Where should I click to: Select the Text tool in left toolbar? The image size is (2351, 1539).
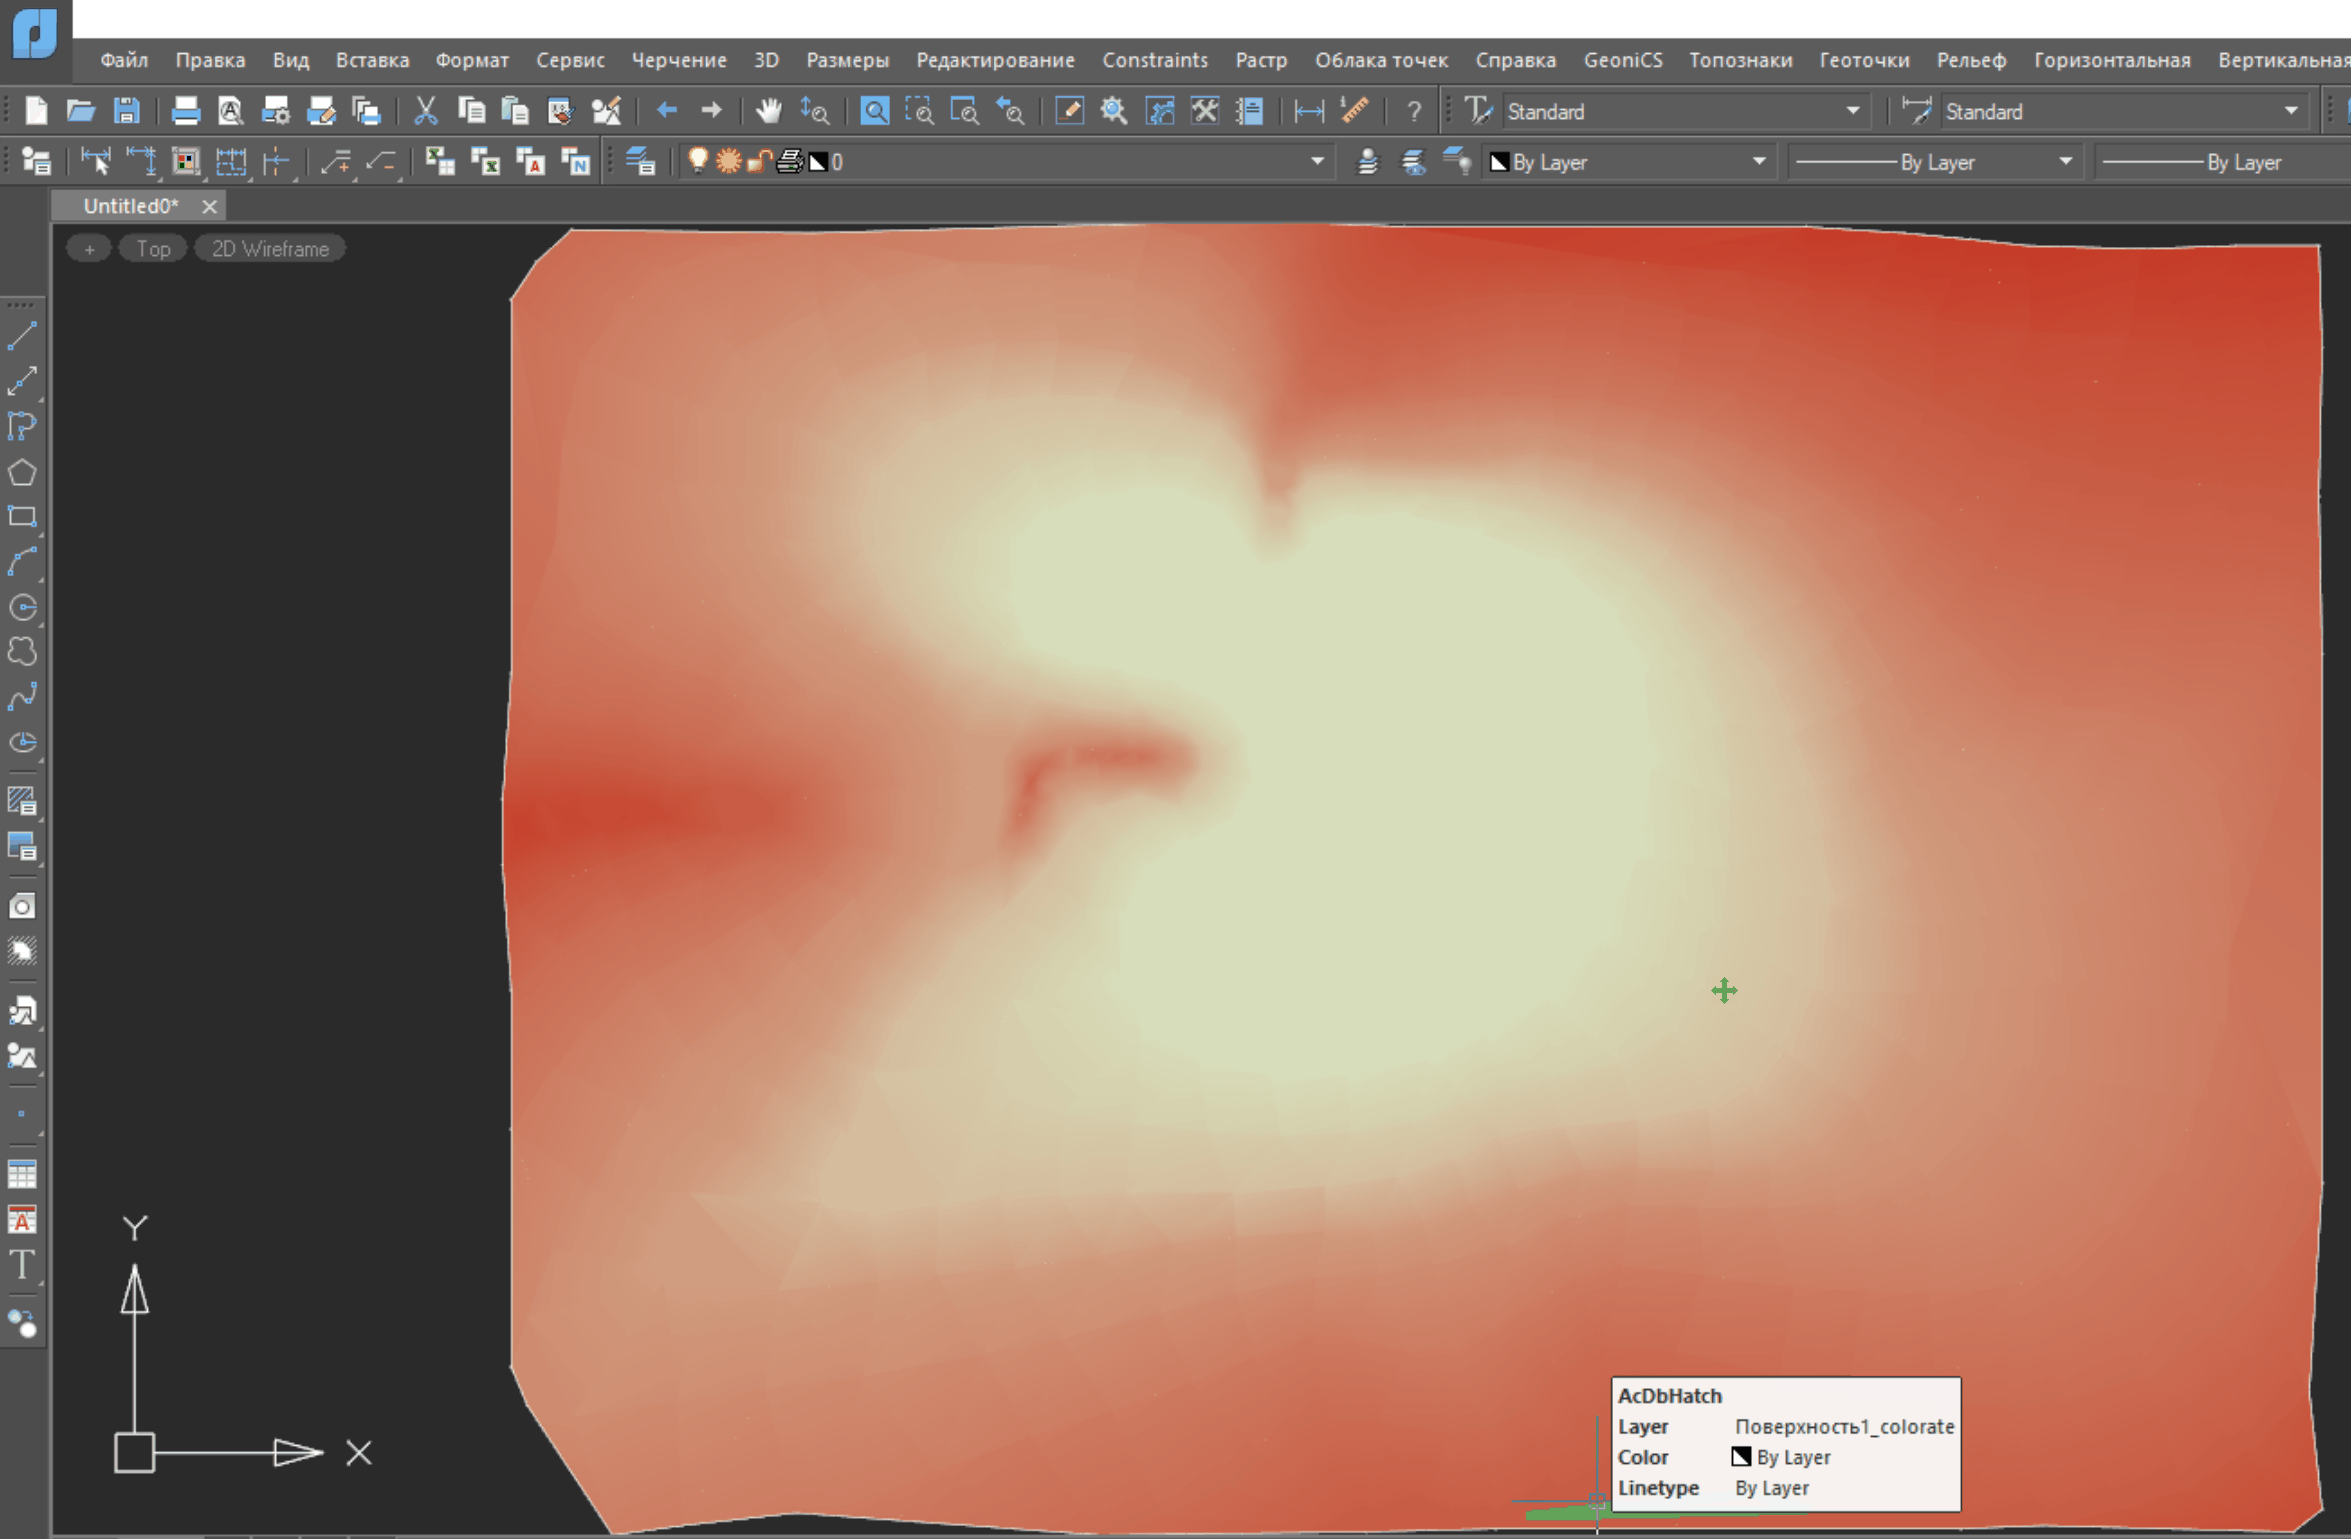coord(22,1266)
